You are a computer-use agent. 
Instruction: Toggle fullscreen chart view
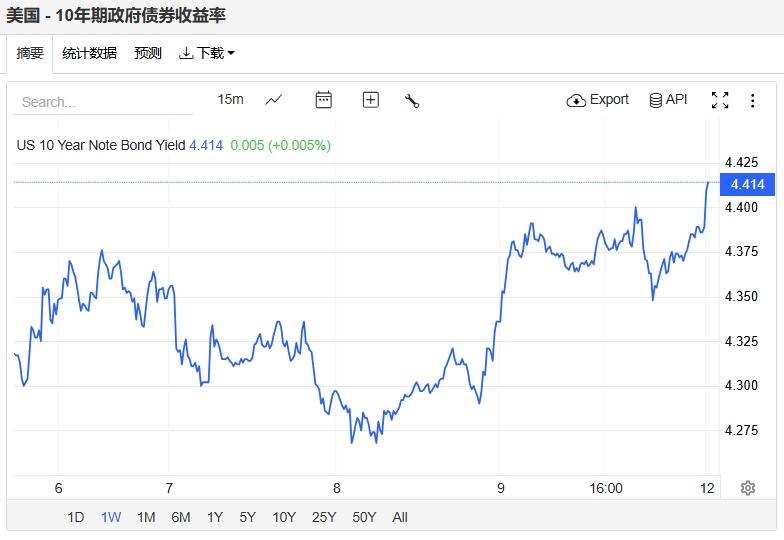[720, 100]
